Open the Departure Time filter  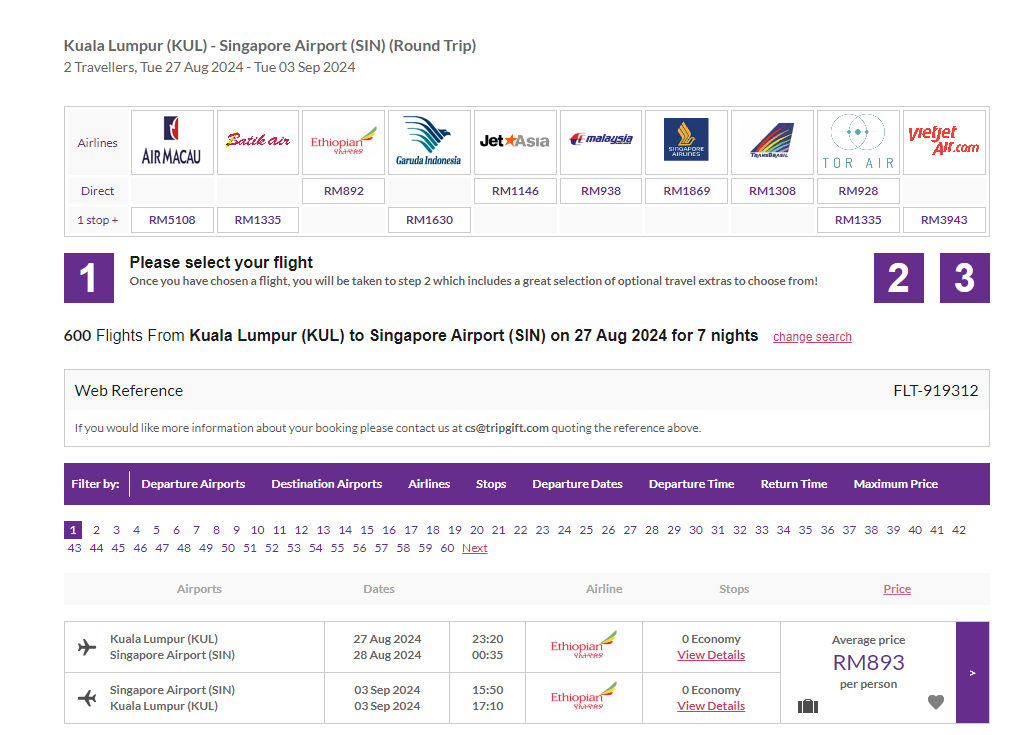(x=691, y=484)
